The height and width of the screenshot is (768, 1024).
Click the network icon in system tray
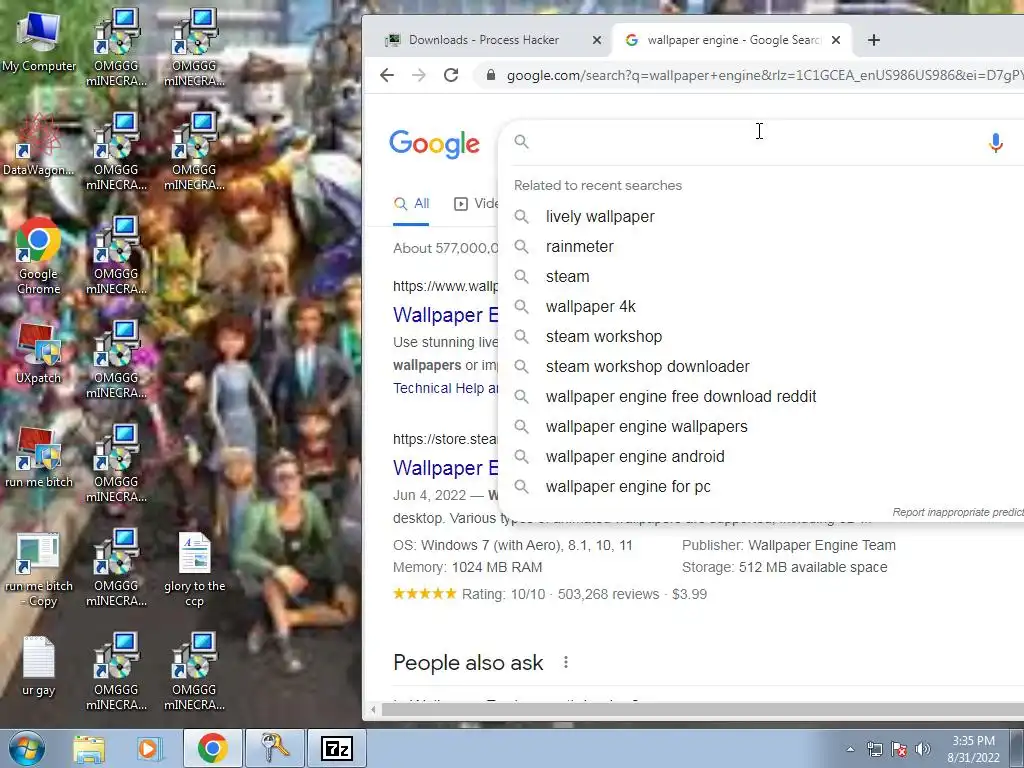pyautogui.click(x=875, y=749)
